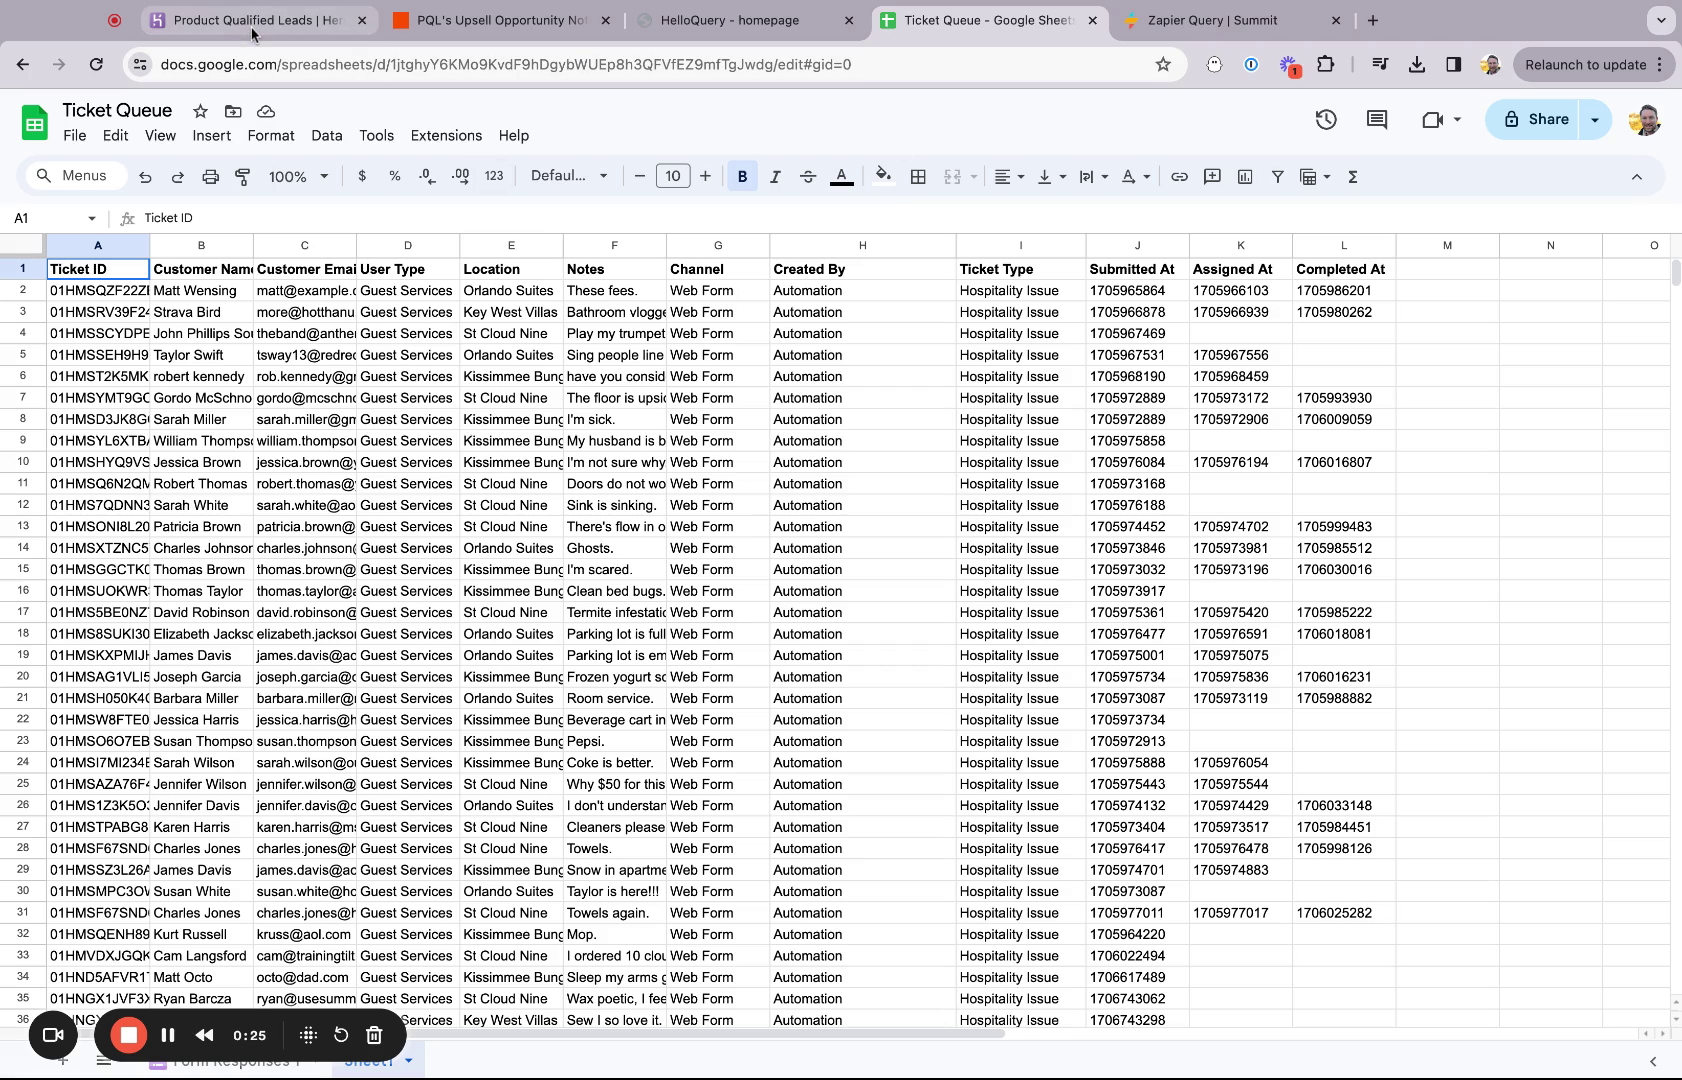Open the font family dropdown

[569, 176]
